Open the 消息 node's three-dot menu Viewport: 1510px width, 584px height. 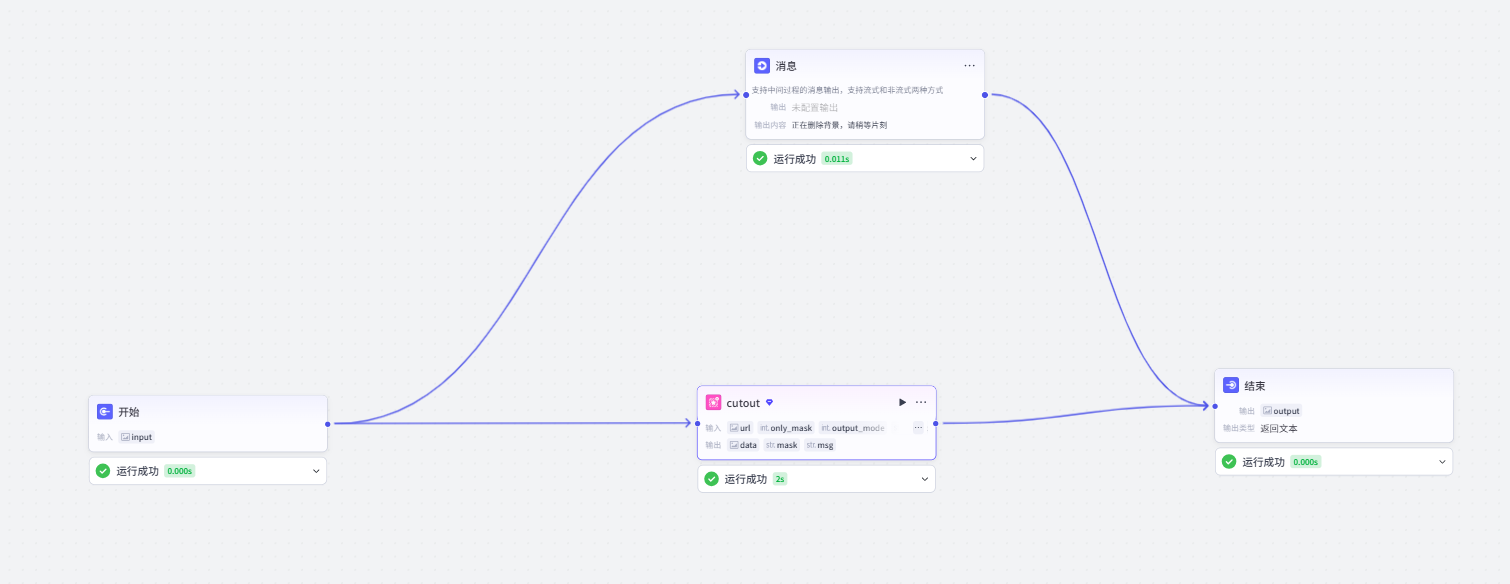pyautogui.click(x=969, y=65)
